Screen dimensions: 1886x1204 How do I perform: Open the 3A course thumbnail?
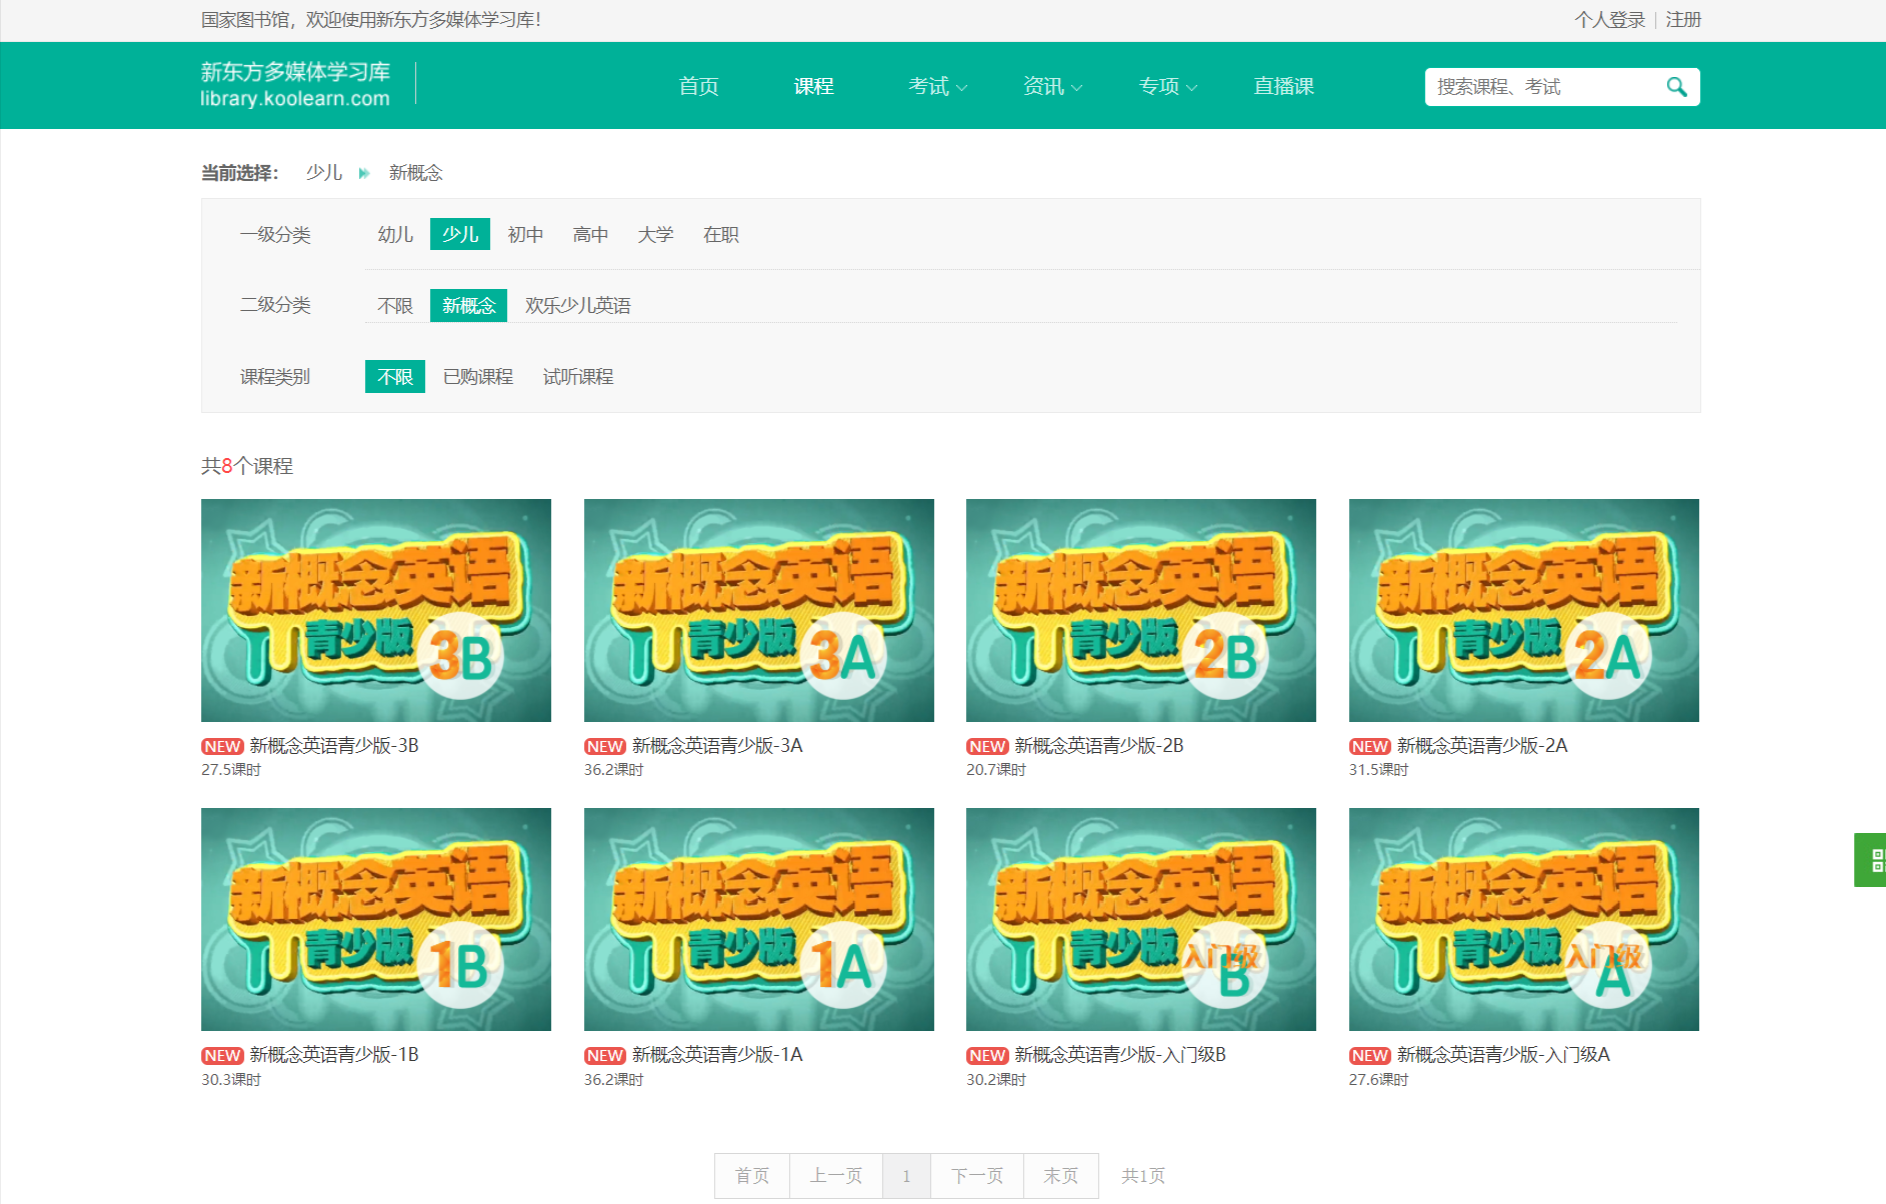click(759, 610)
